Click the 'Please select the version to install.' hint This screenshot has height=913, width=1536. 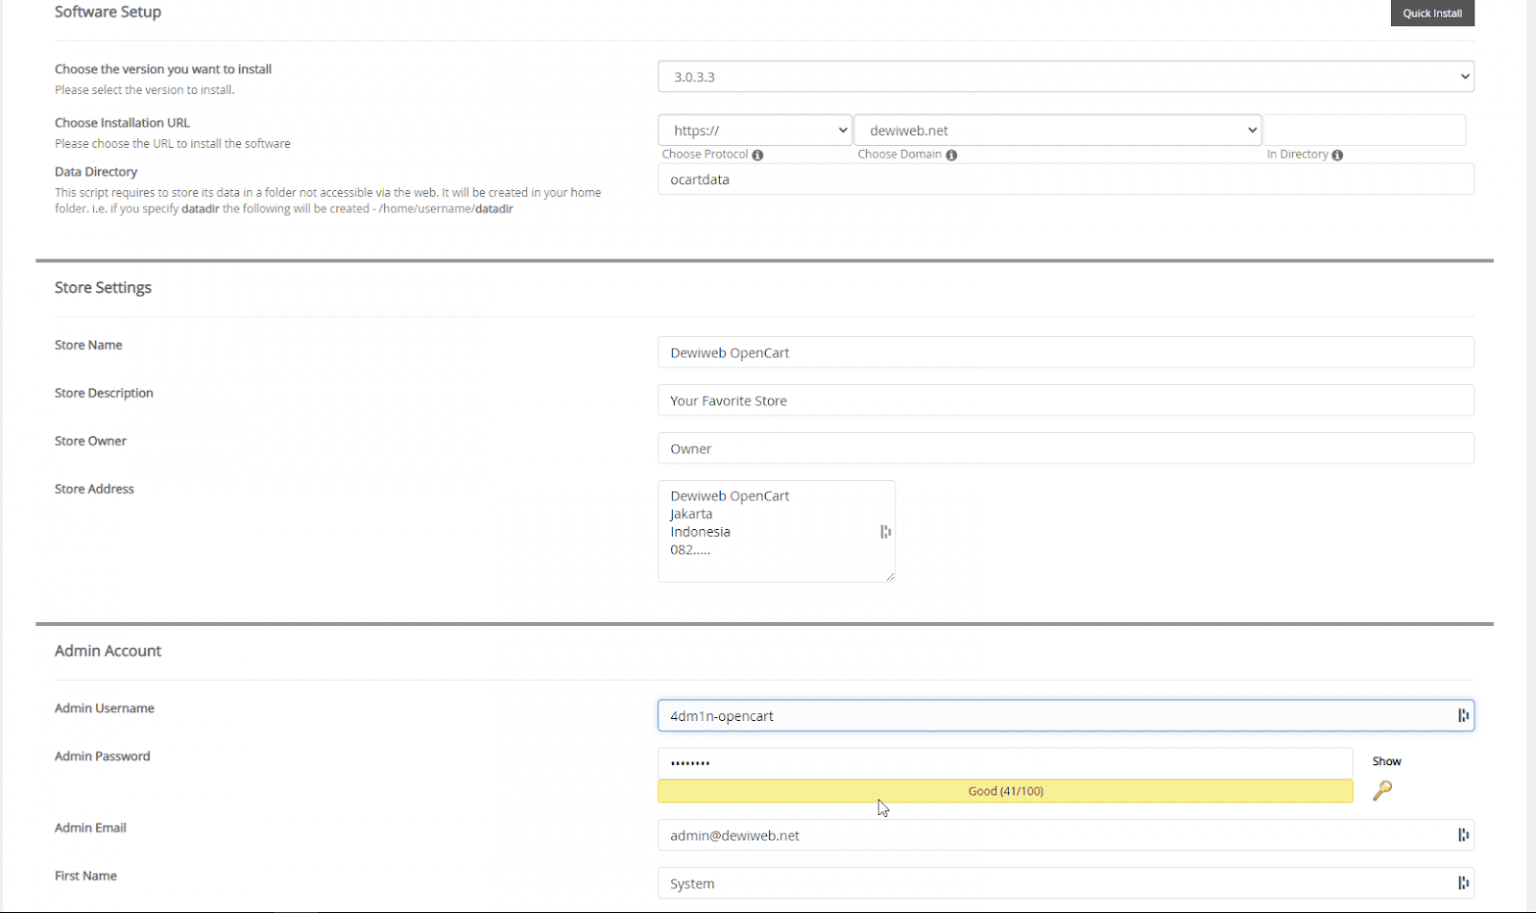(145, 90)
